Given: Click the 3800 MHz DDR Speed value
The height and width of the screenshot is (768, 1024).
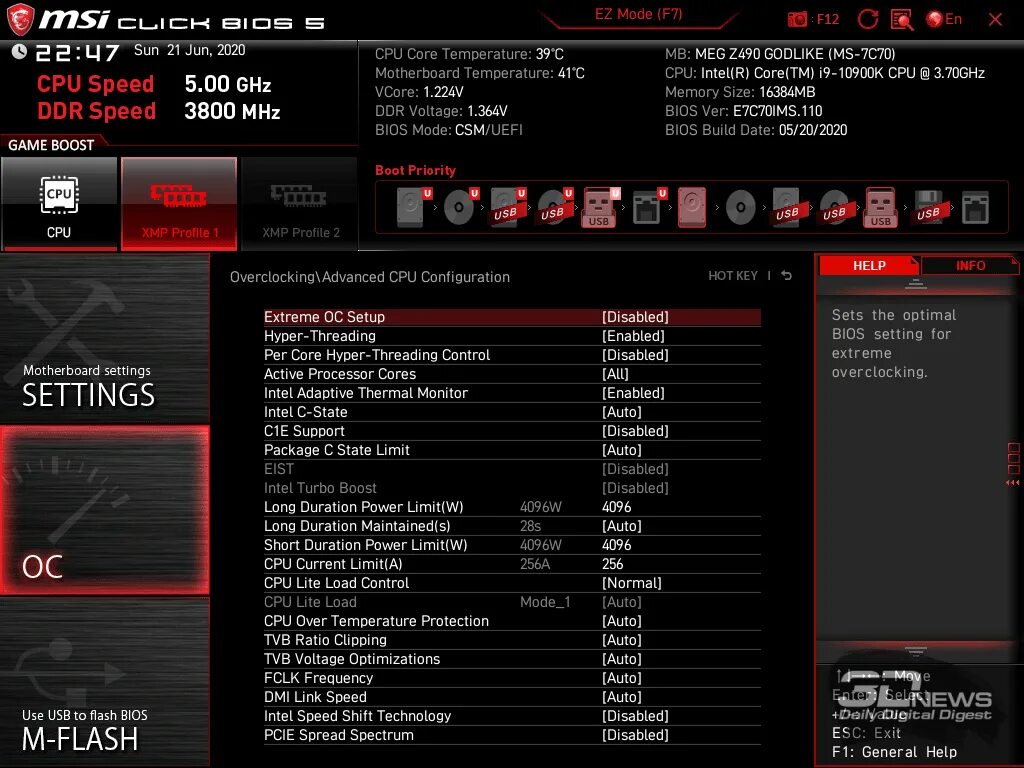Looking at the screenshot, I should coord(232,111).
